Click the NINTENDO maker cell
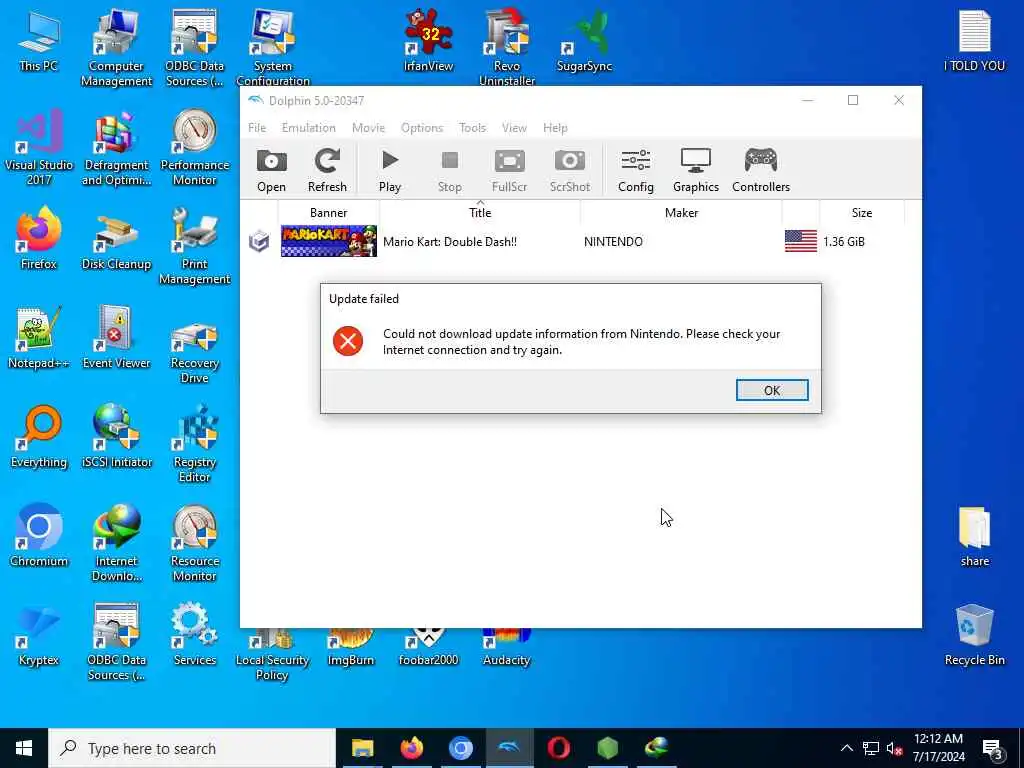Viewport: 1024px width, 768px height. [613, 242]
